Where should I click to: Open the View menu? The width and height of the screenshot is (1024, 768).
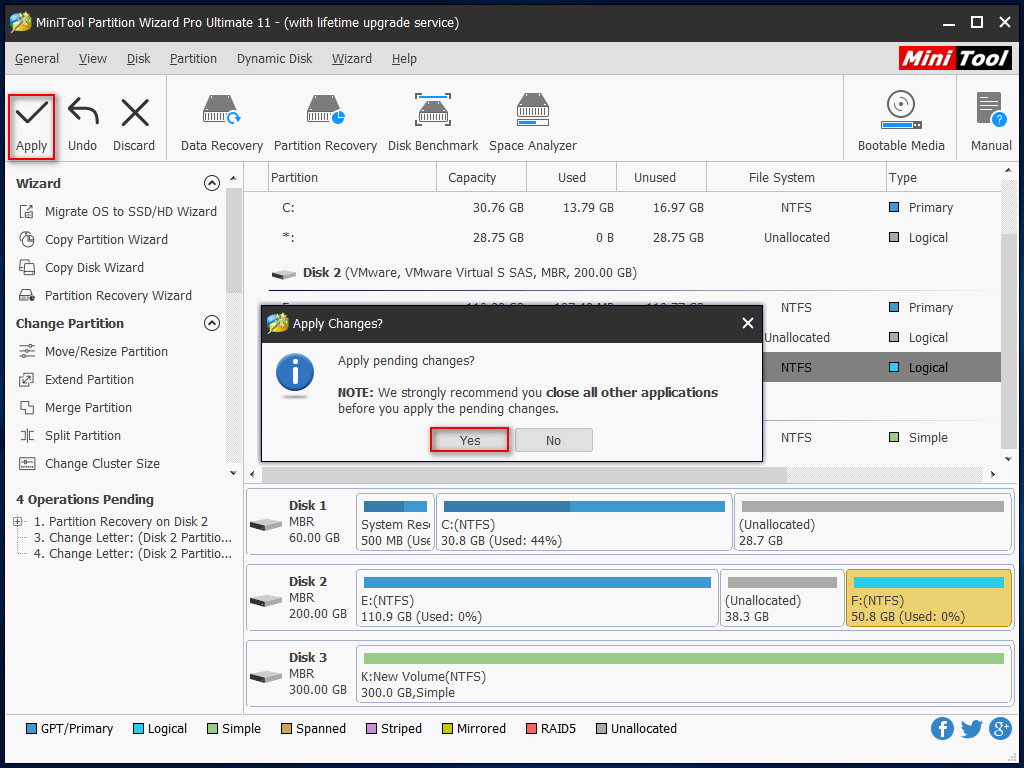click(x=93, y=59)
